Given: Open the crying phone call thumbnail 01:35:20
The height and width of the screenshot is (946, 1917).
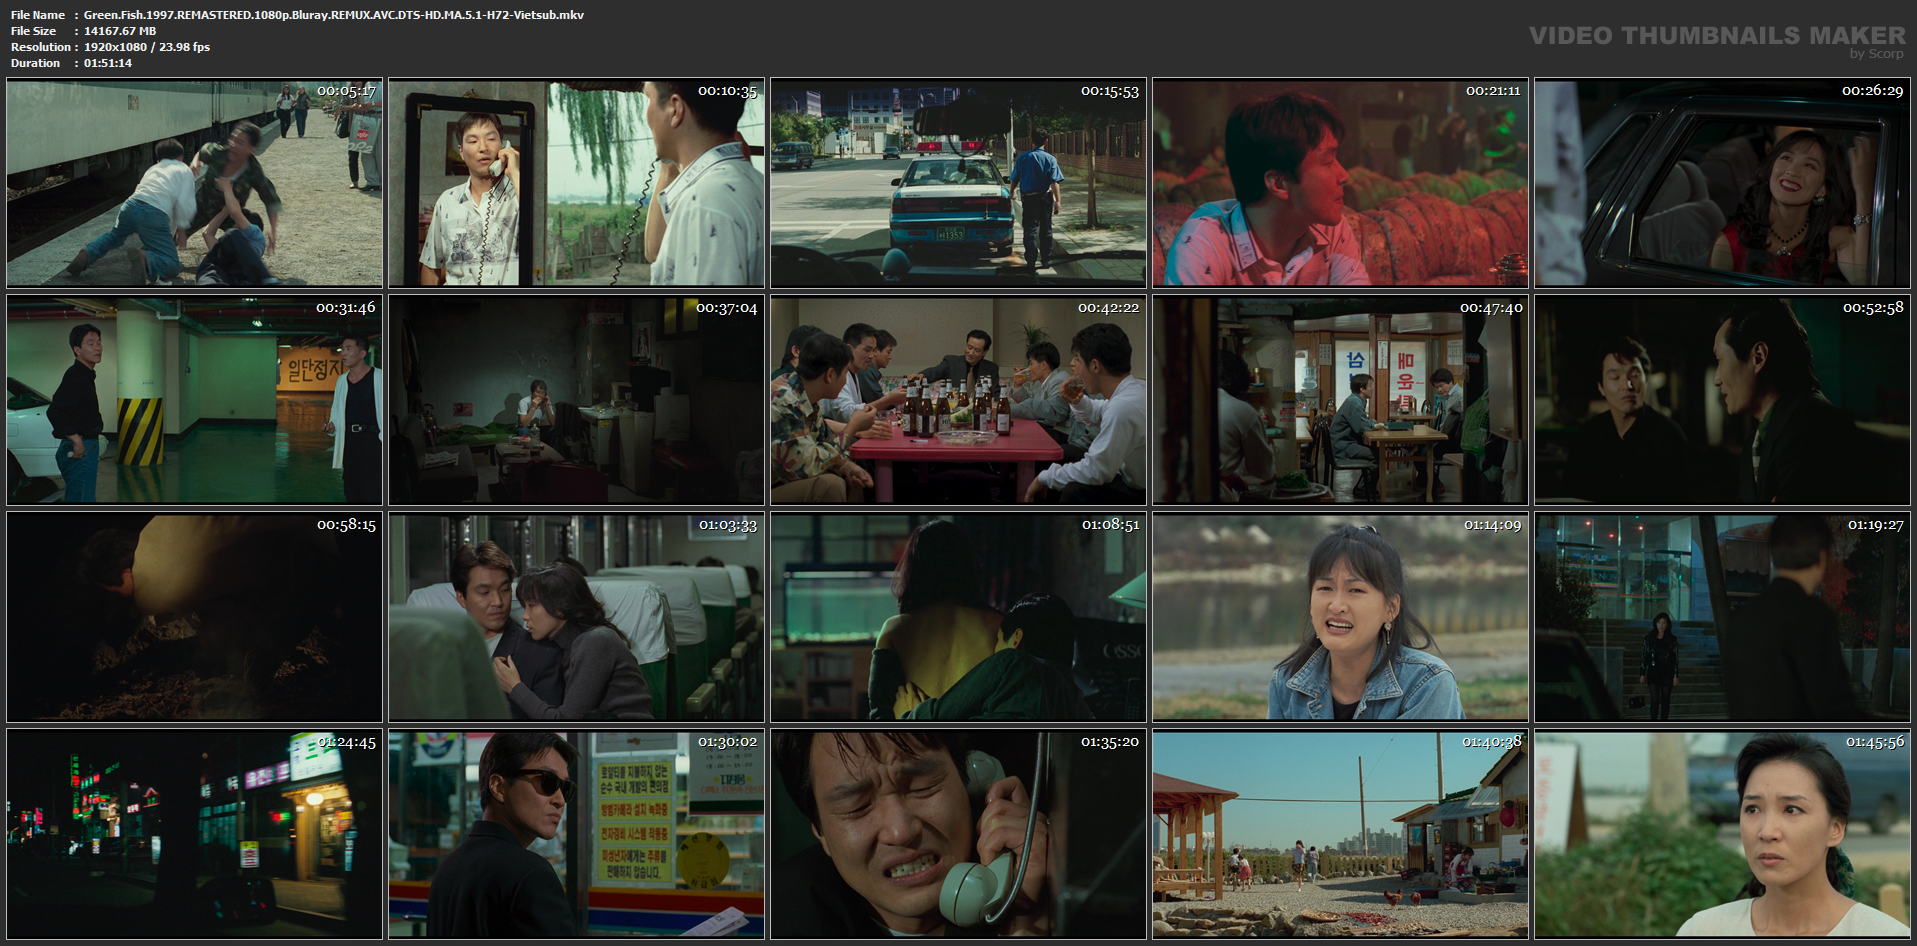Looking at the screenshot, I should click(x=958, y=834).
